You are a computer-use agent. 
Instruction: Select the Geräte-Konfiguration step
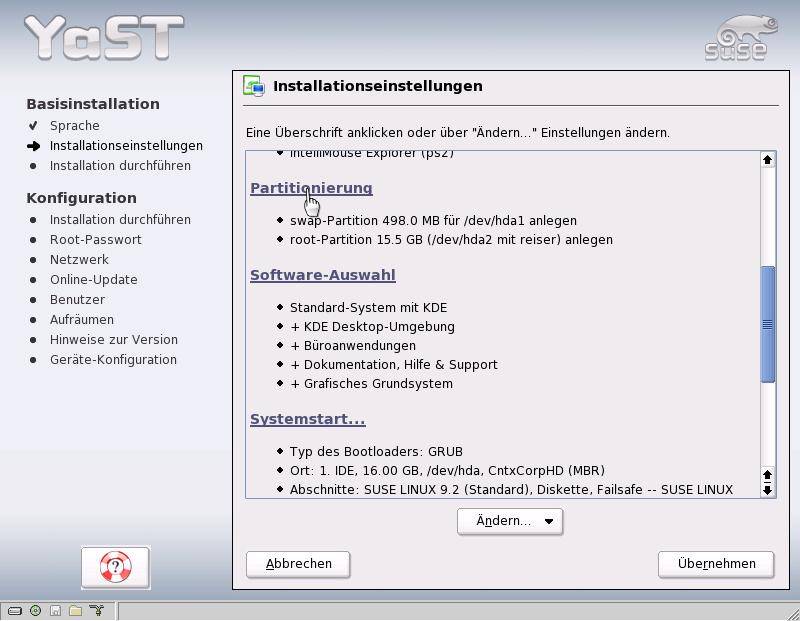113,360
